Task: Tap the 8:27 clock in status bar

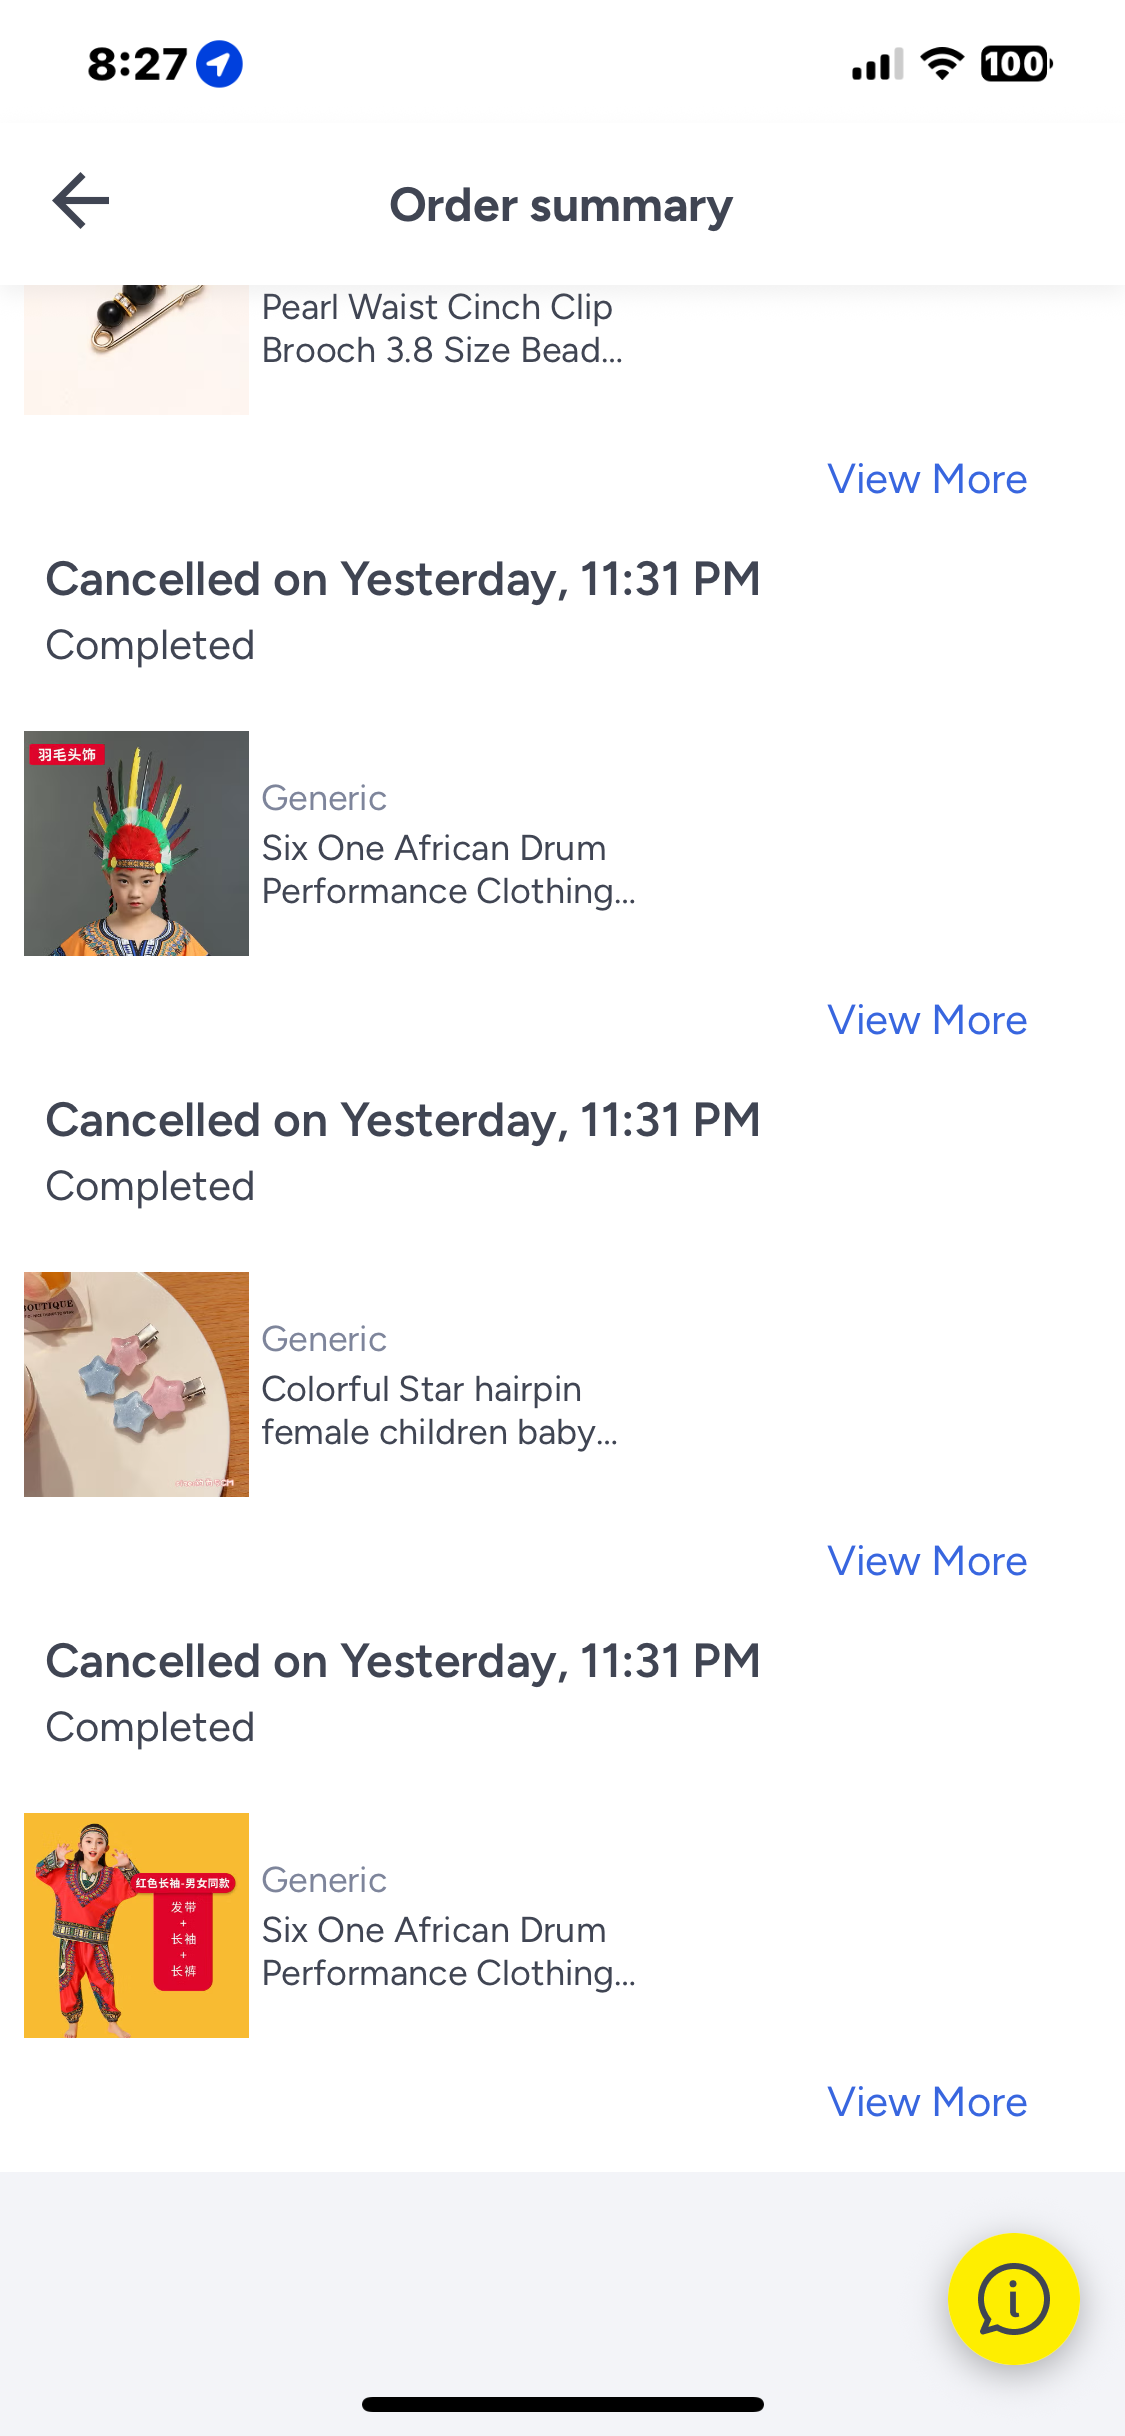Action: 137,64
